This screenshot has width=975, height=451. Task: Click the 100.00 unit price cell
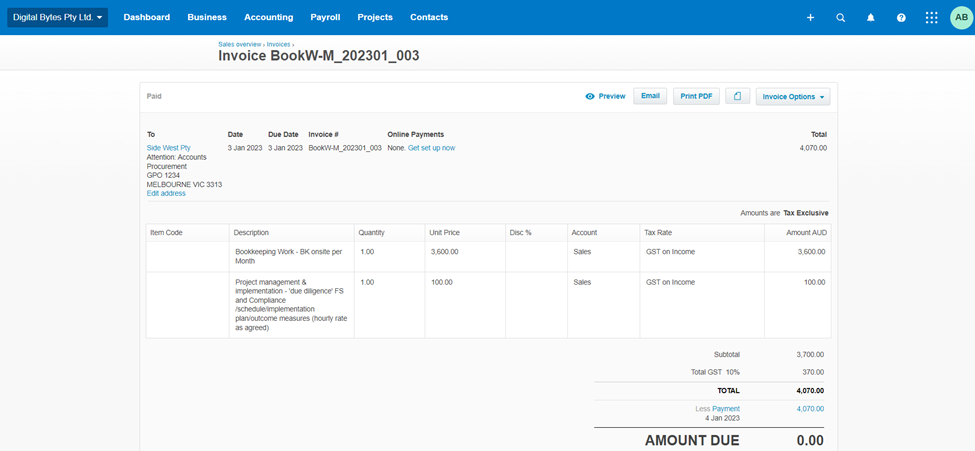click(464, 305)
